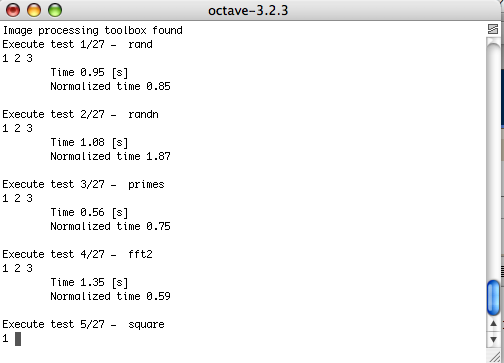Click the split pane icon above the scrollbar
The width and height of the screenshot is (504, 363).
click(493, 29)
